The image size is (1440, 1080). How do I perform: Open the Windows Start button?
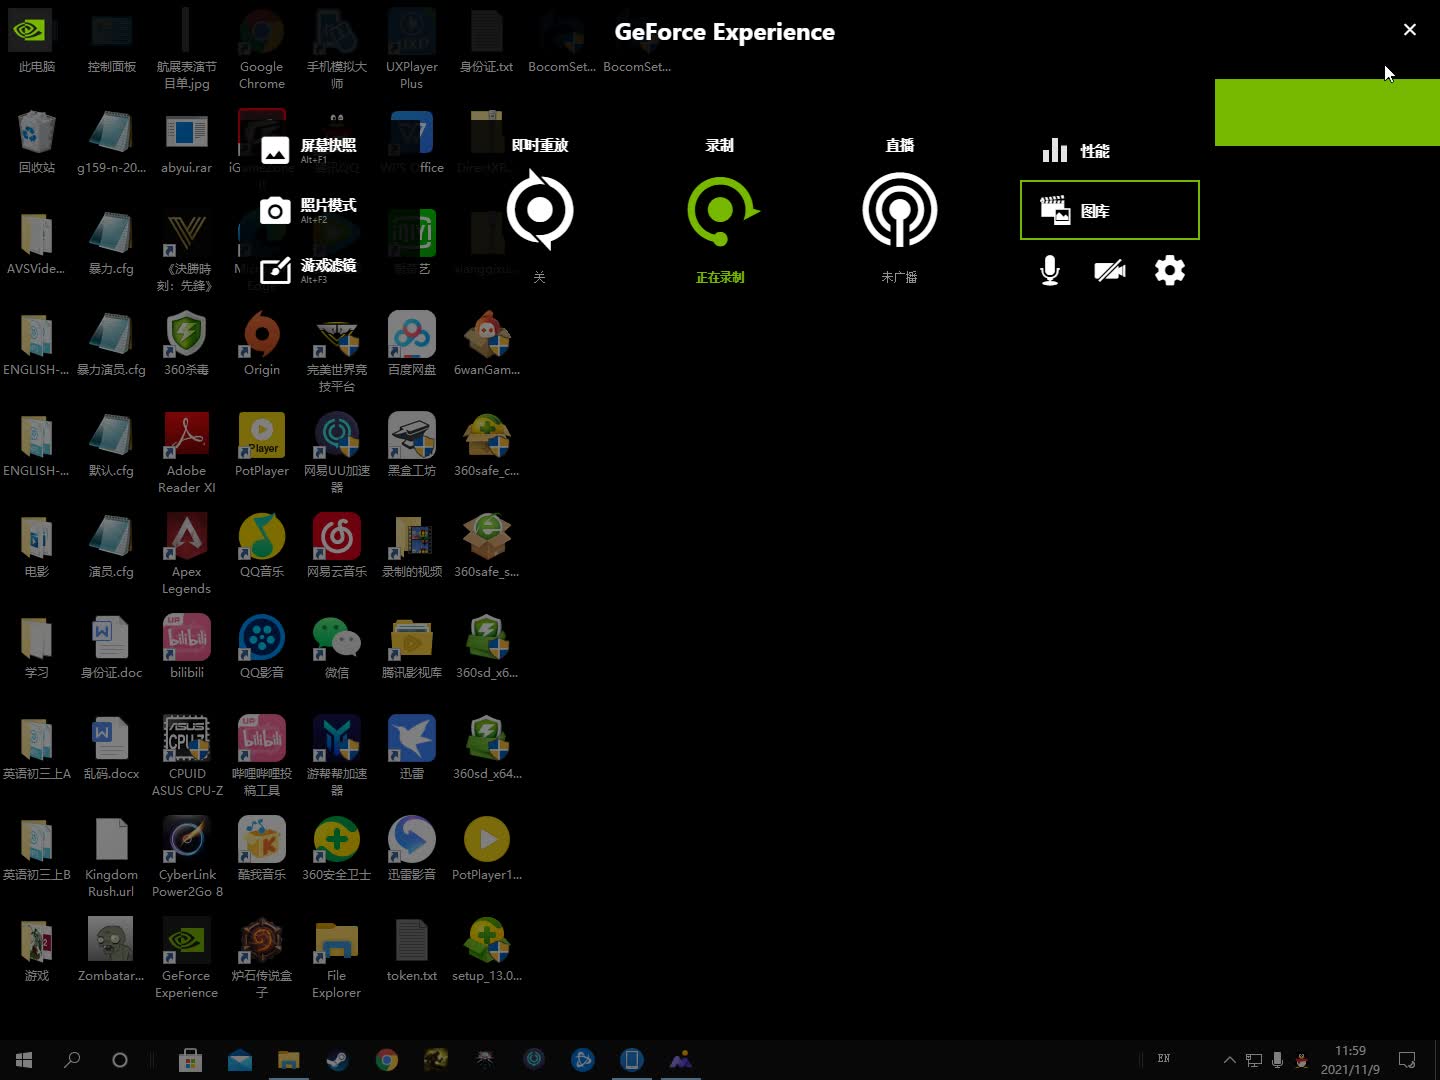pos(24,1060)
